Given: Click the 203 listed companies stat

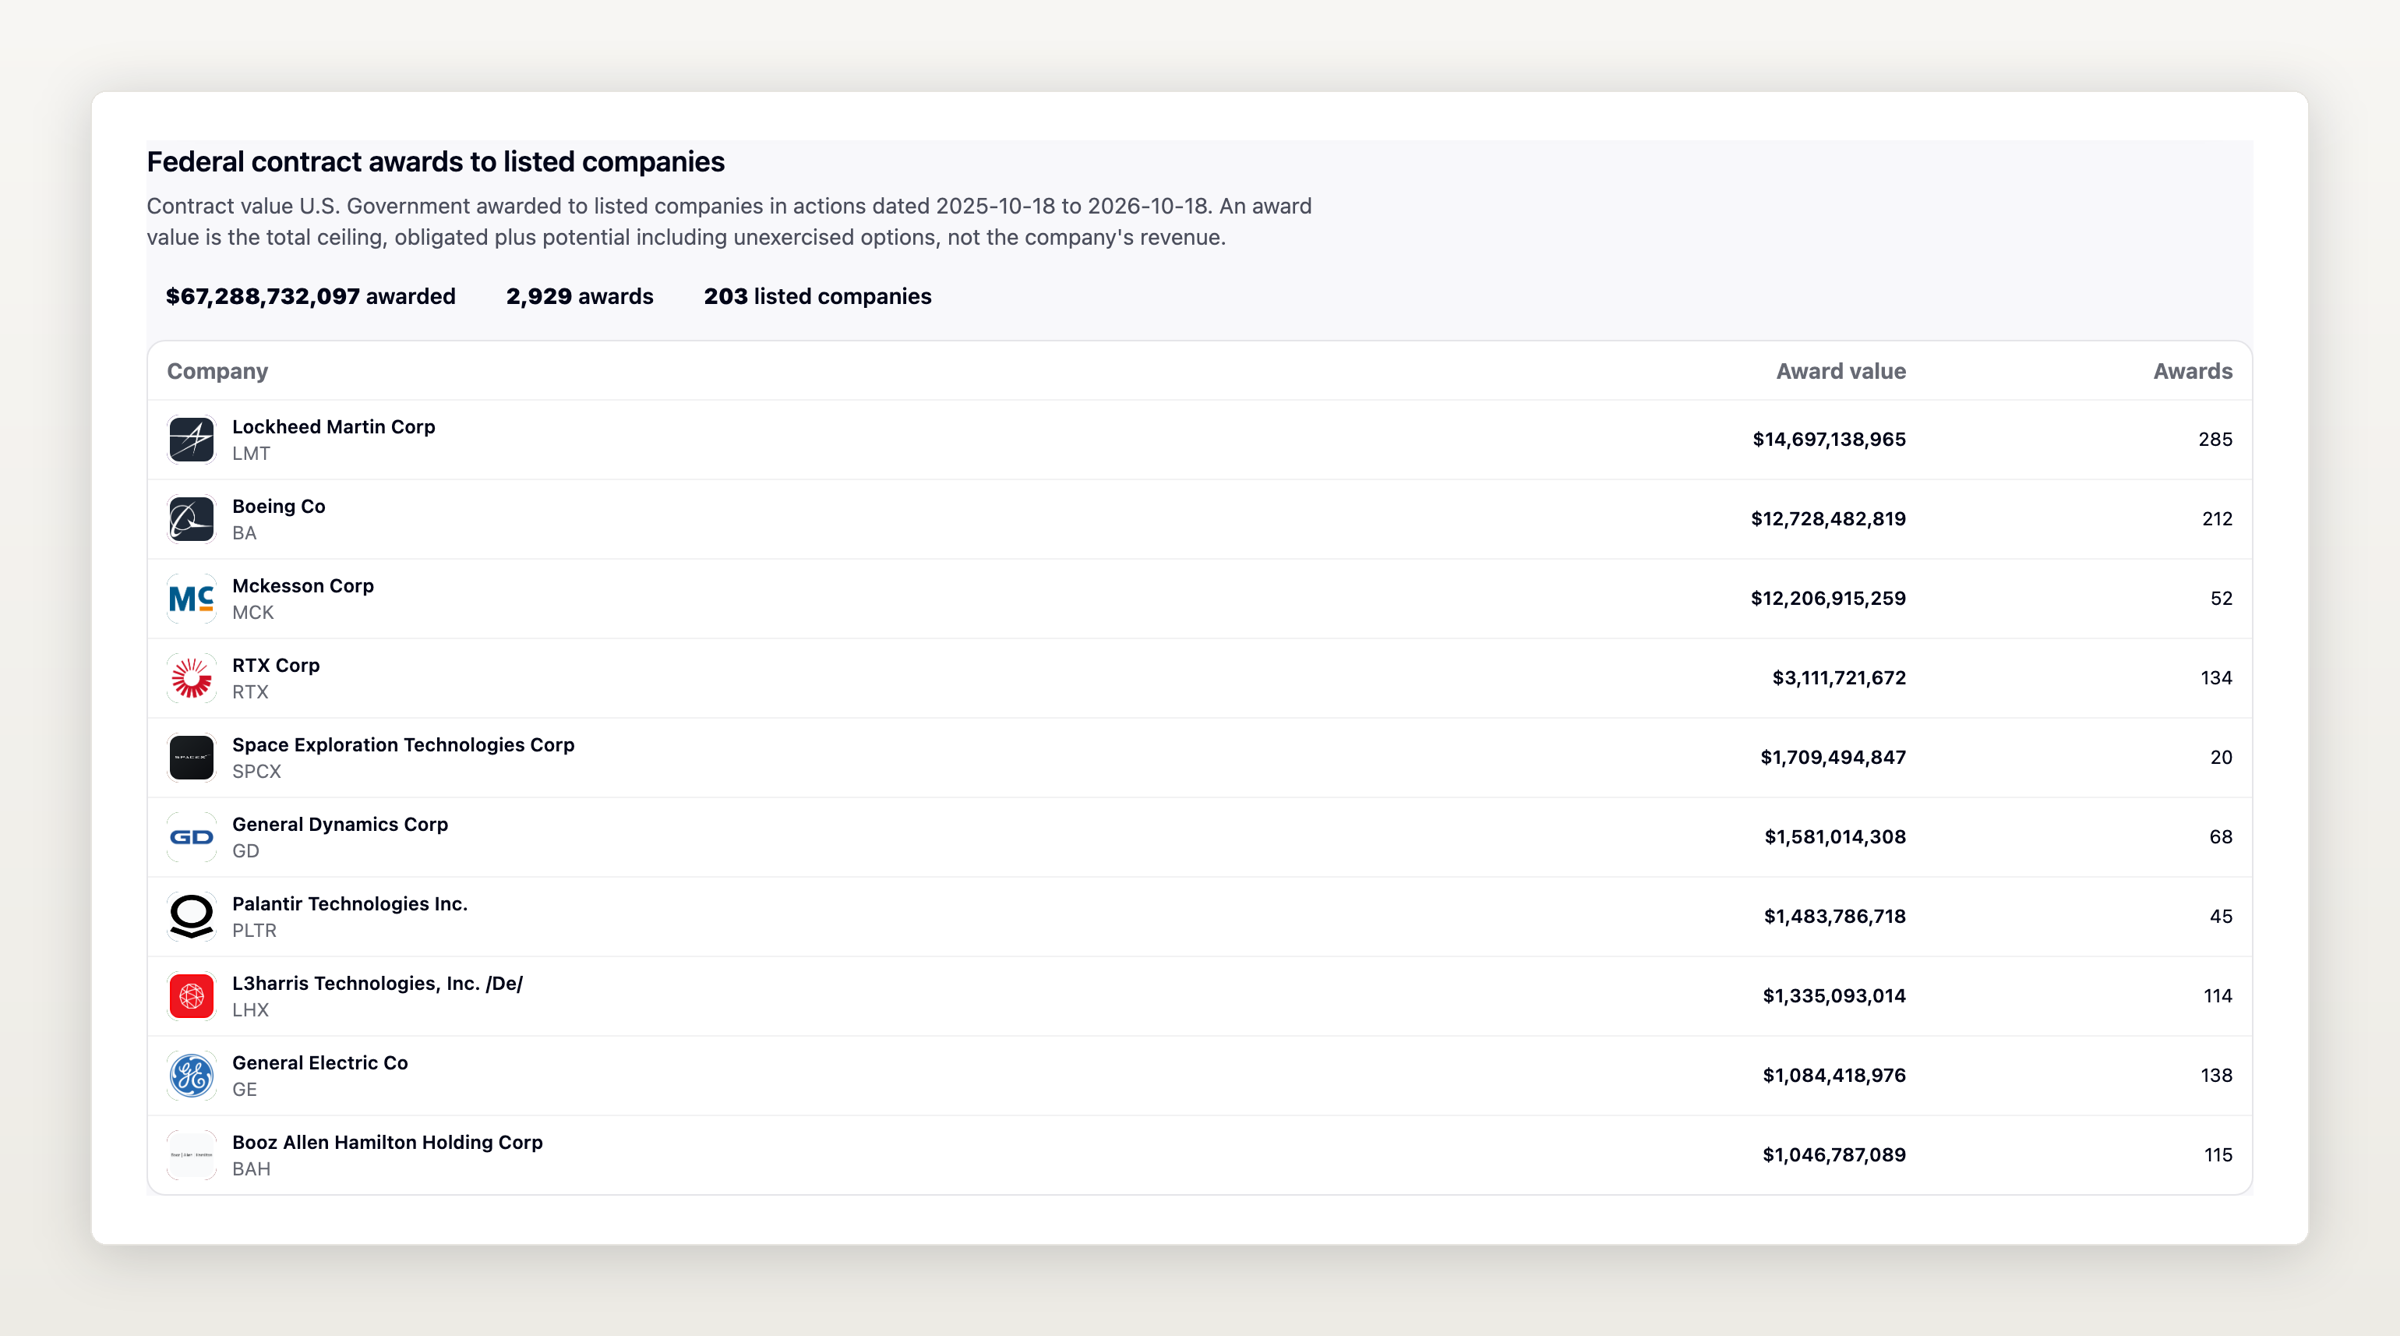Looking at the screenshot, I should point(817,296).
